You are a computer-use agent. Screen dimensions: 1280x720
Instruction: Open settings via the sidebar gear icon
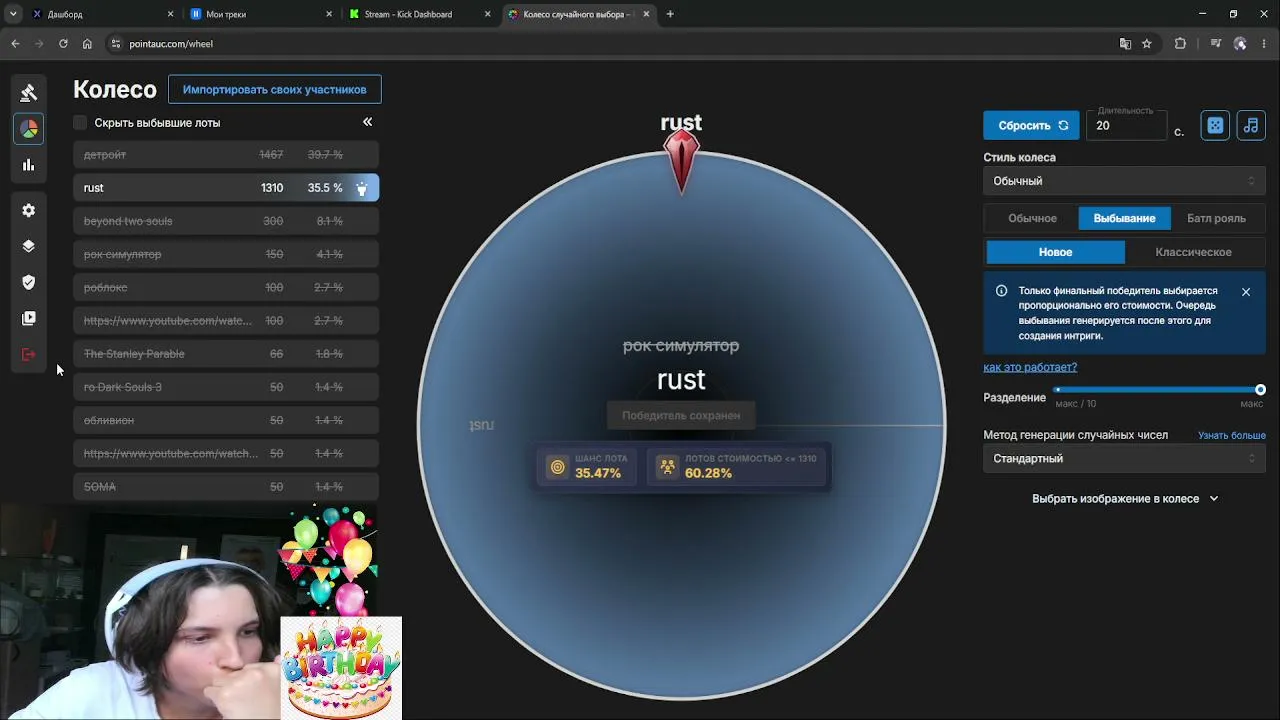[x=29, y=210]
